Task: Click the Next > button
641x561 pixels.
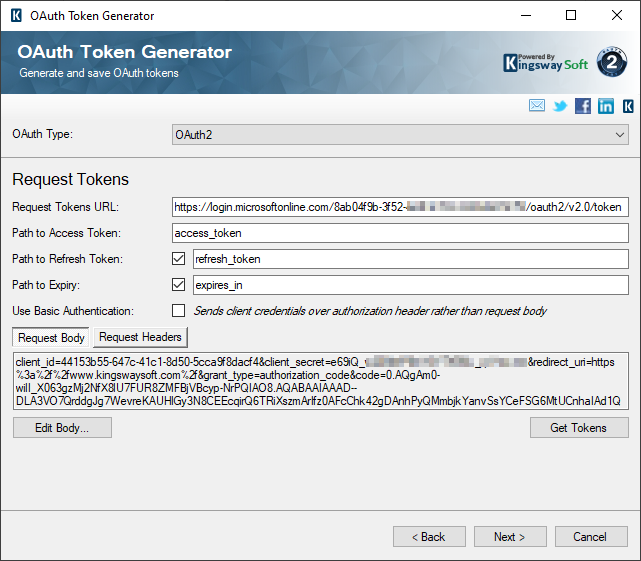Action: pyautogui.click(x=509, y=537)
